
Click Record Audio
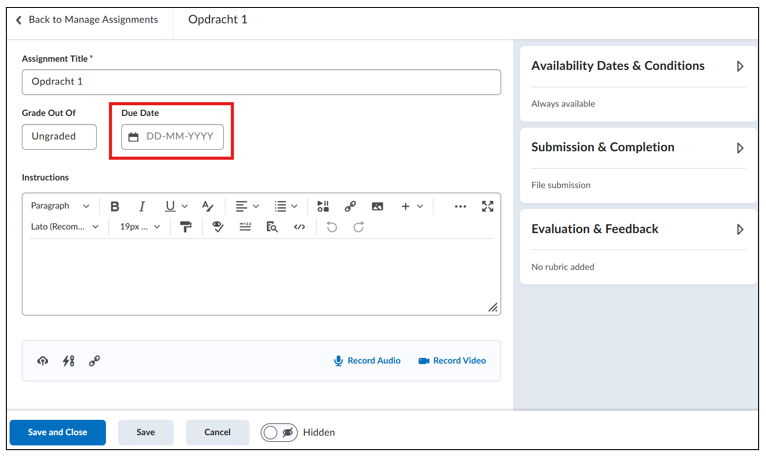click(367, 361)
